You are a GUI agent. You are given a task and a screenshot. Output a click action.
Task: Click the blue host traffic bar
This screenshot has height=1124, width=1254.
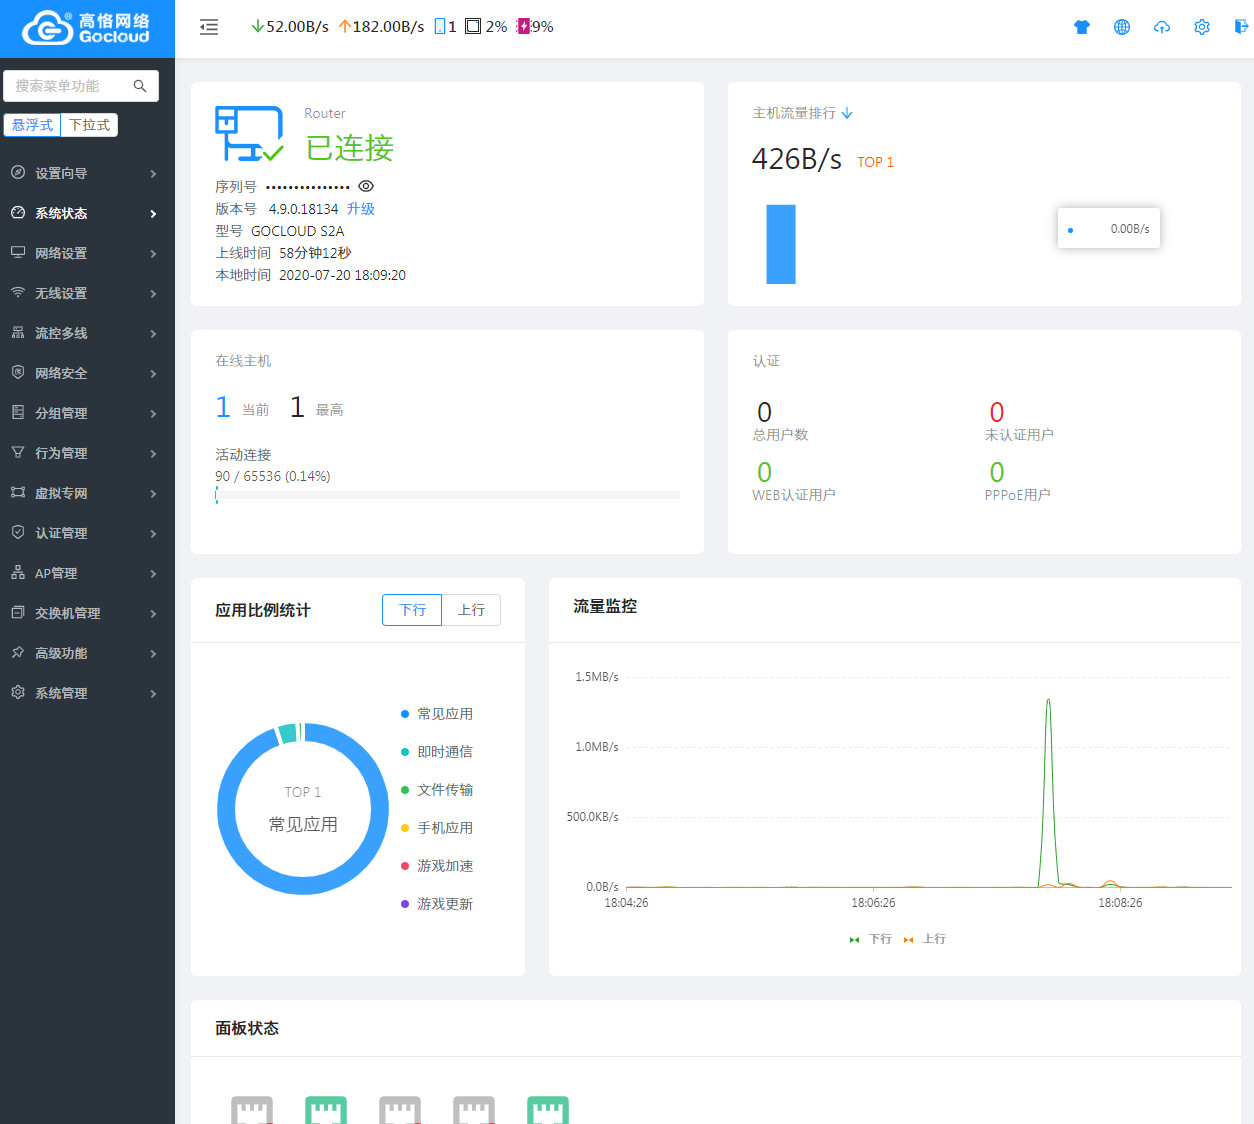point(781,244)
